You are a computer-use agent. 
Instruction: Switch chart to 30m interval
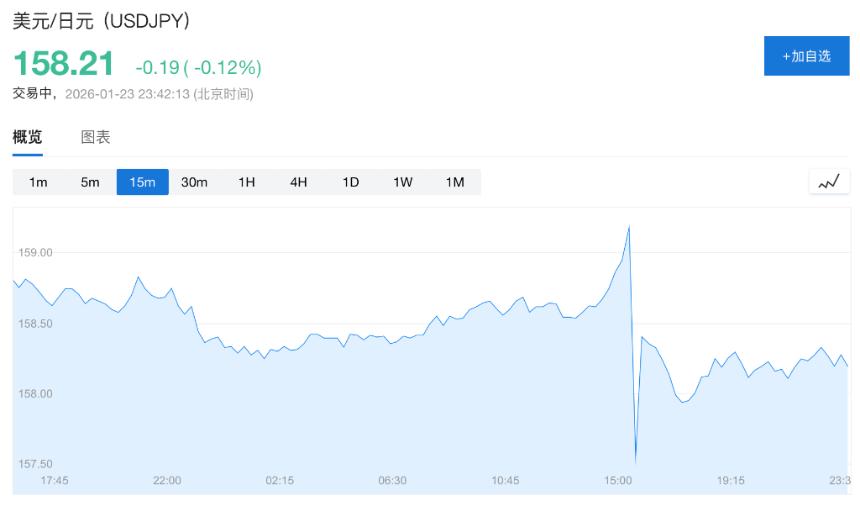coord(194,182)
